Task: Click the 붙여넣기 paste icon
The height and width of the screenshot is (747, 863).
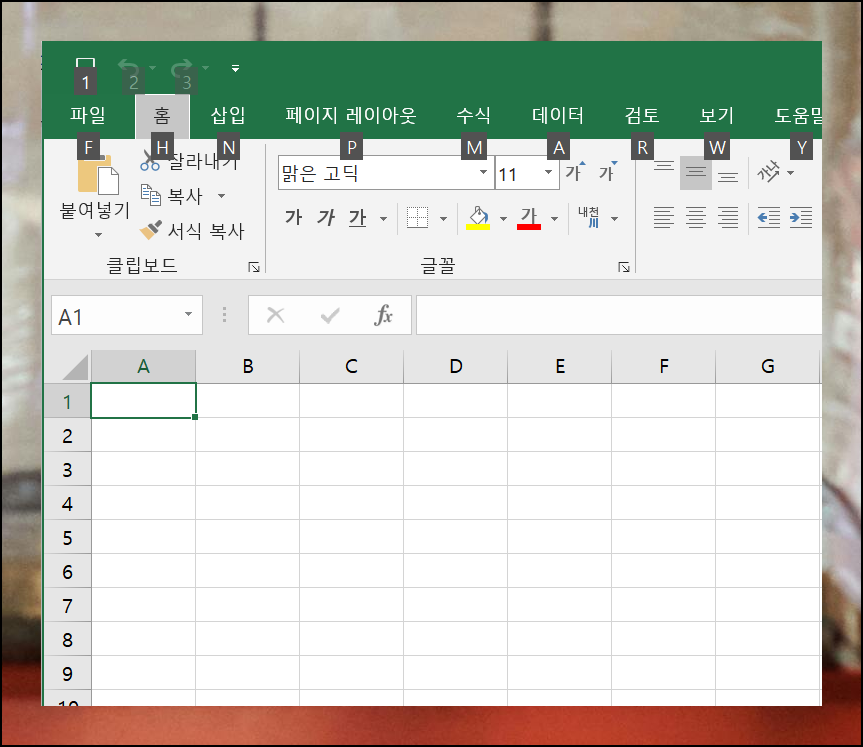Action: tap(98, 175)
